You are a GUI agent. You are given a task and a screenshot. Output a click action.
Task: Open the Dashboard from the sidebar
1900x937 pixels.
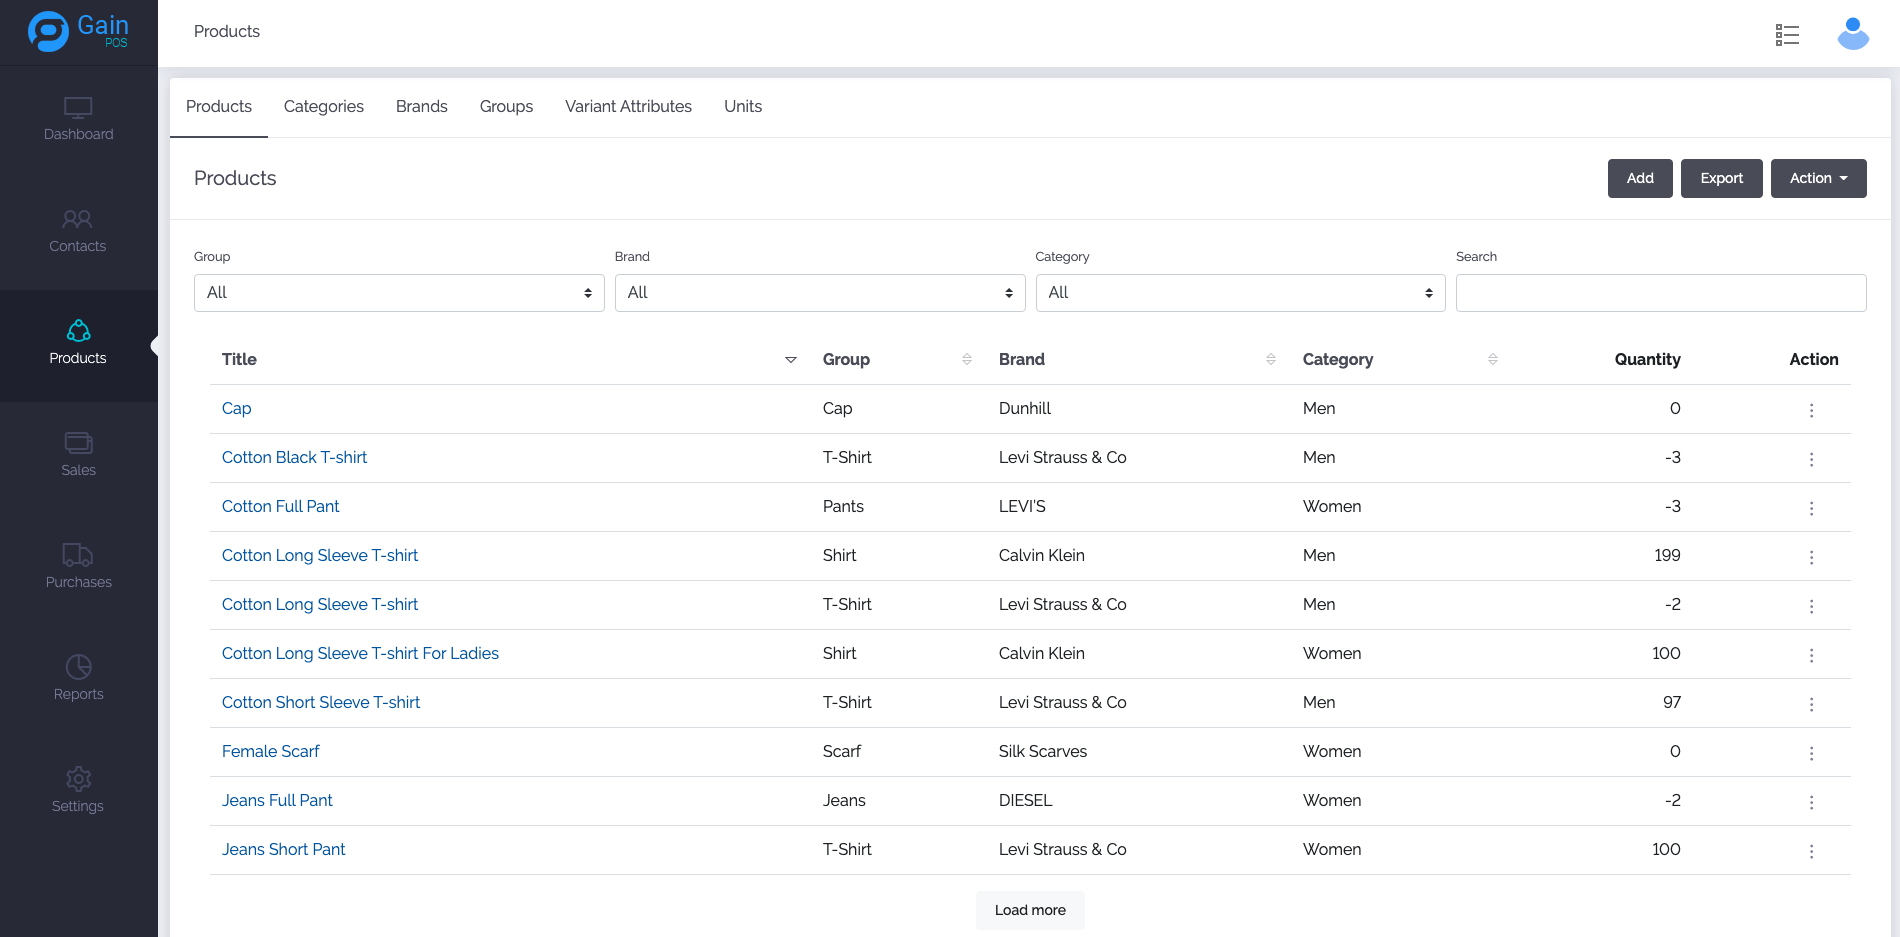click(78, 119)
